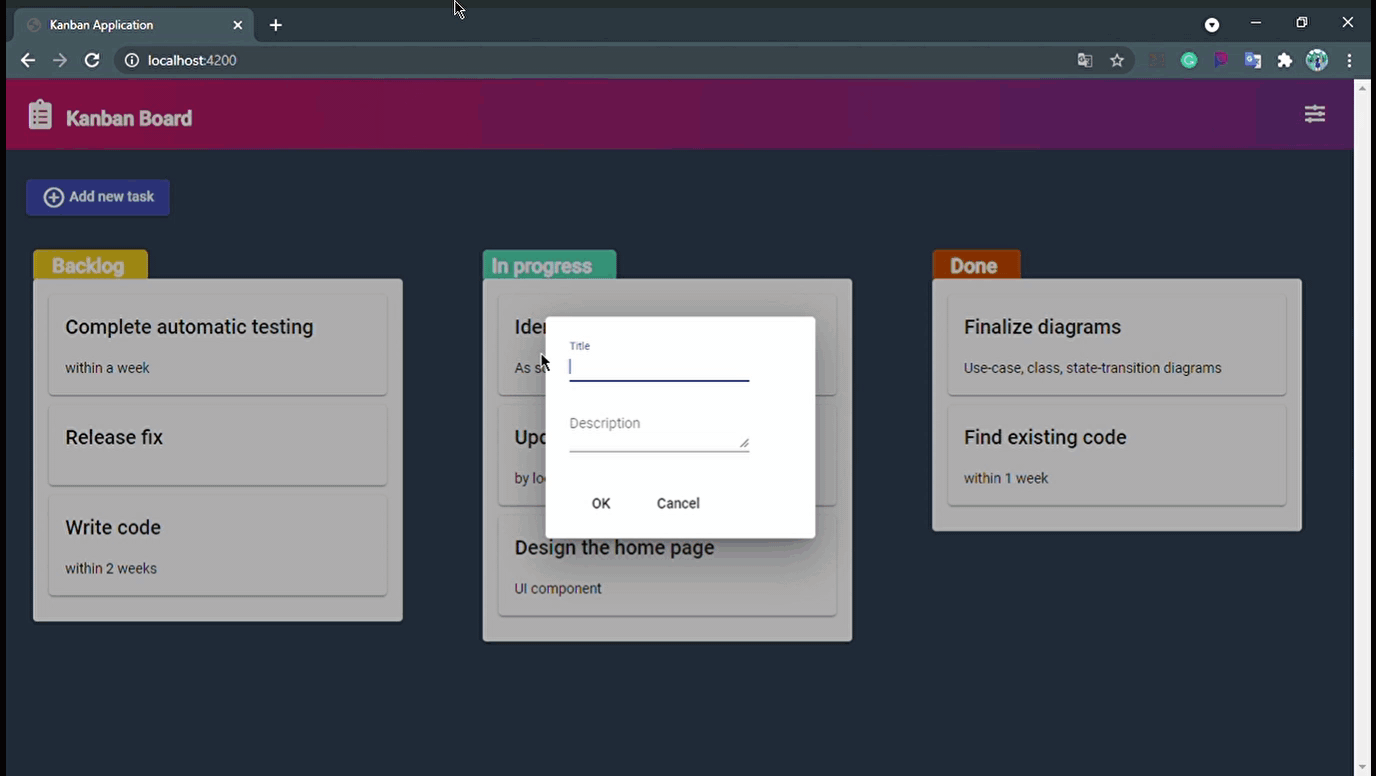Select the Finalize diagrams task card
The width and height of the screenshot is (1376, 776).
point(1116,345)
